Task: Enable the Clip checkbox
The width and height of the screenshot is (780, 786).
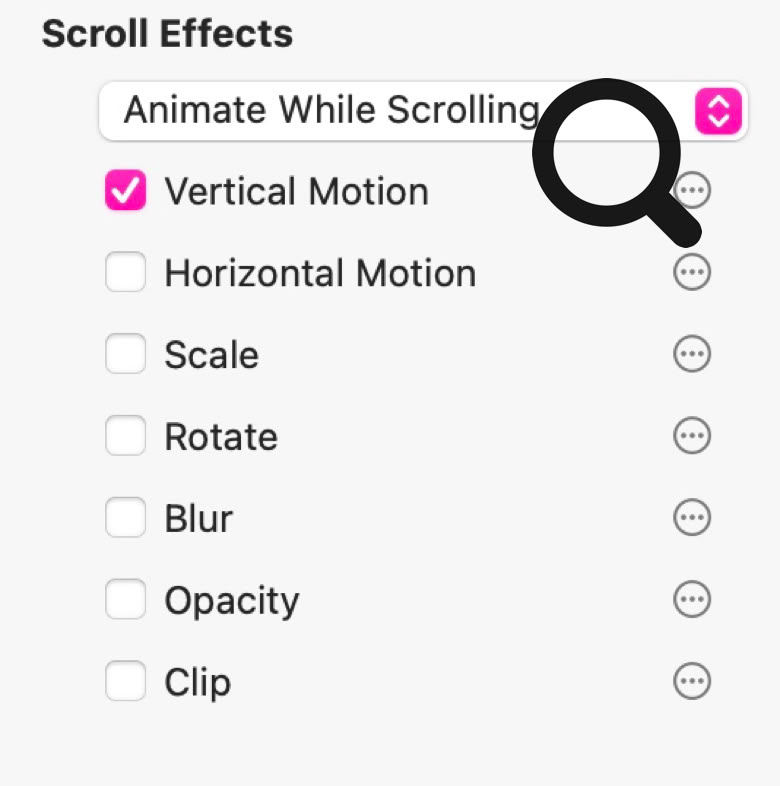Action: click(126, 682)
